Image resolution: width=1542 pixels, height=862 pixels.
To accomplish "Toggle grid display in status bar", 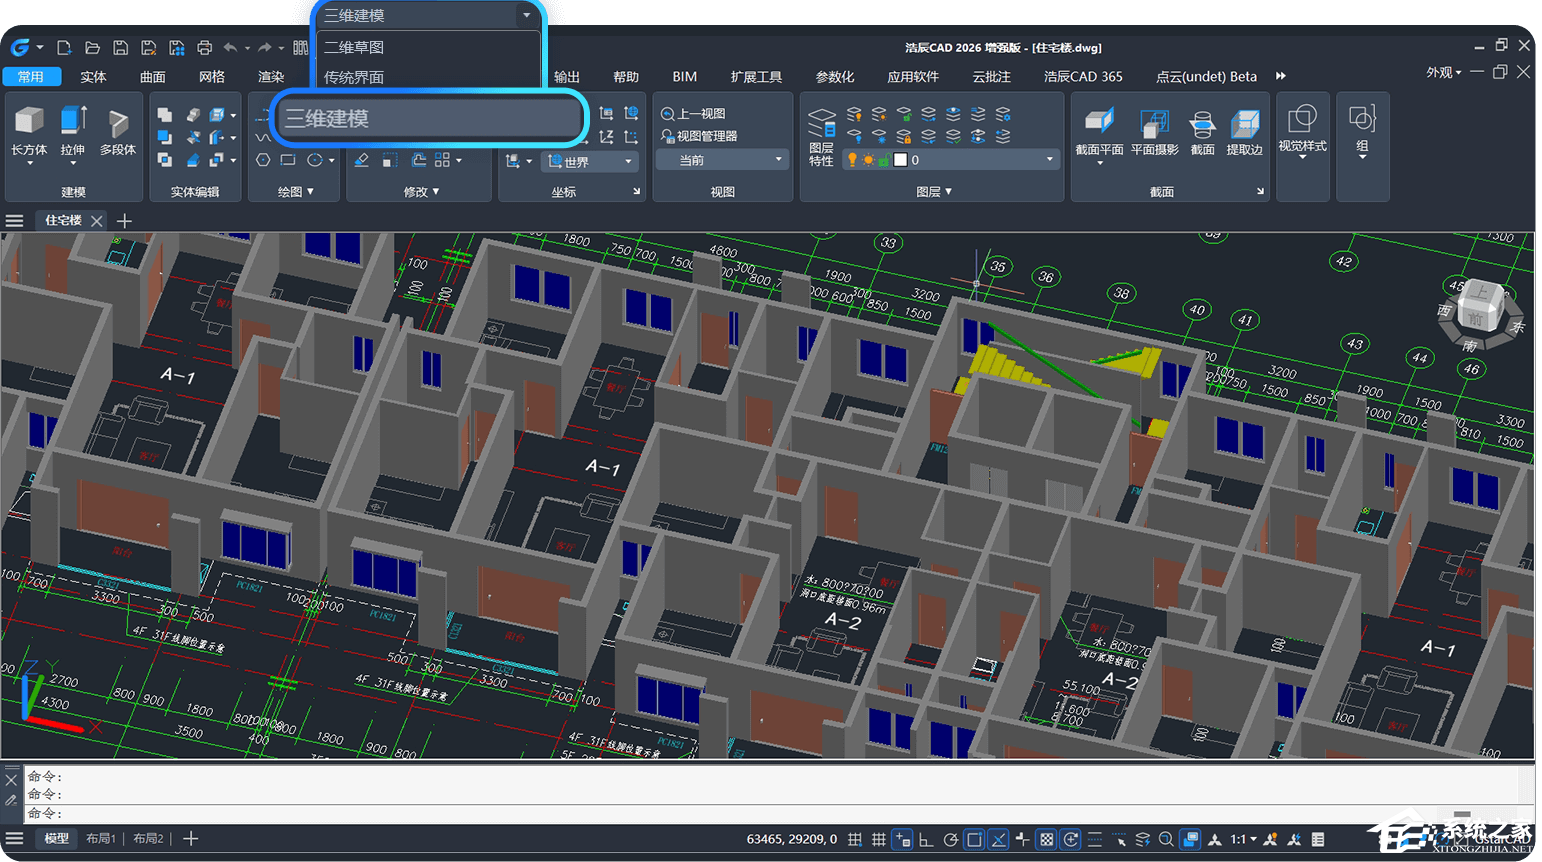I will [x=878, y=840].
